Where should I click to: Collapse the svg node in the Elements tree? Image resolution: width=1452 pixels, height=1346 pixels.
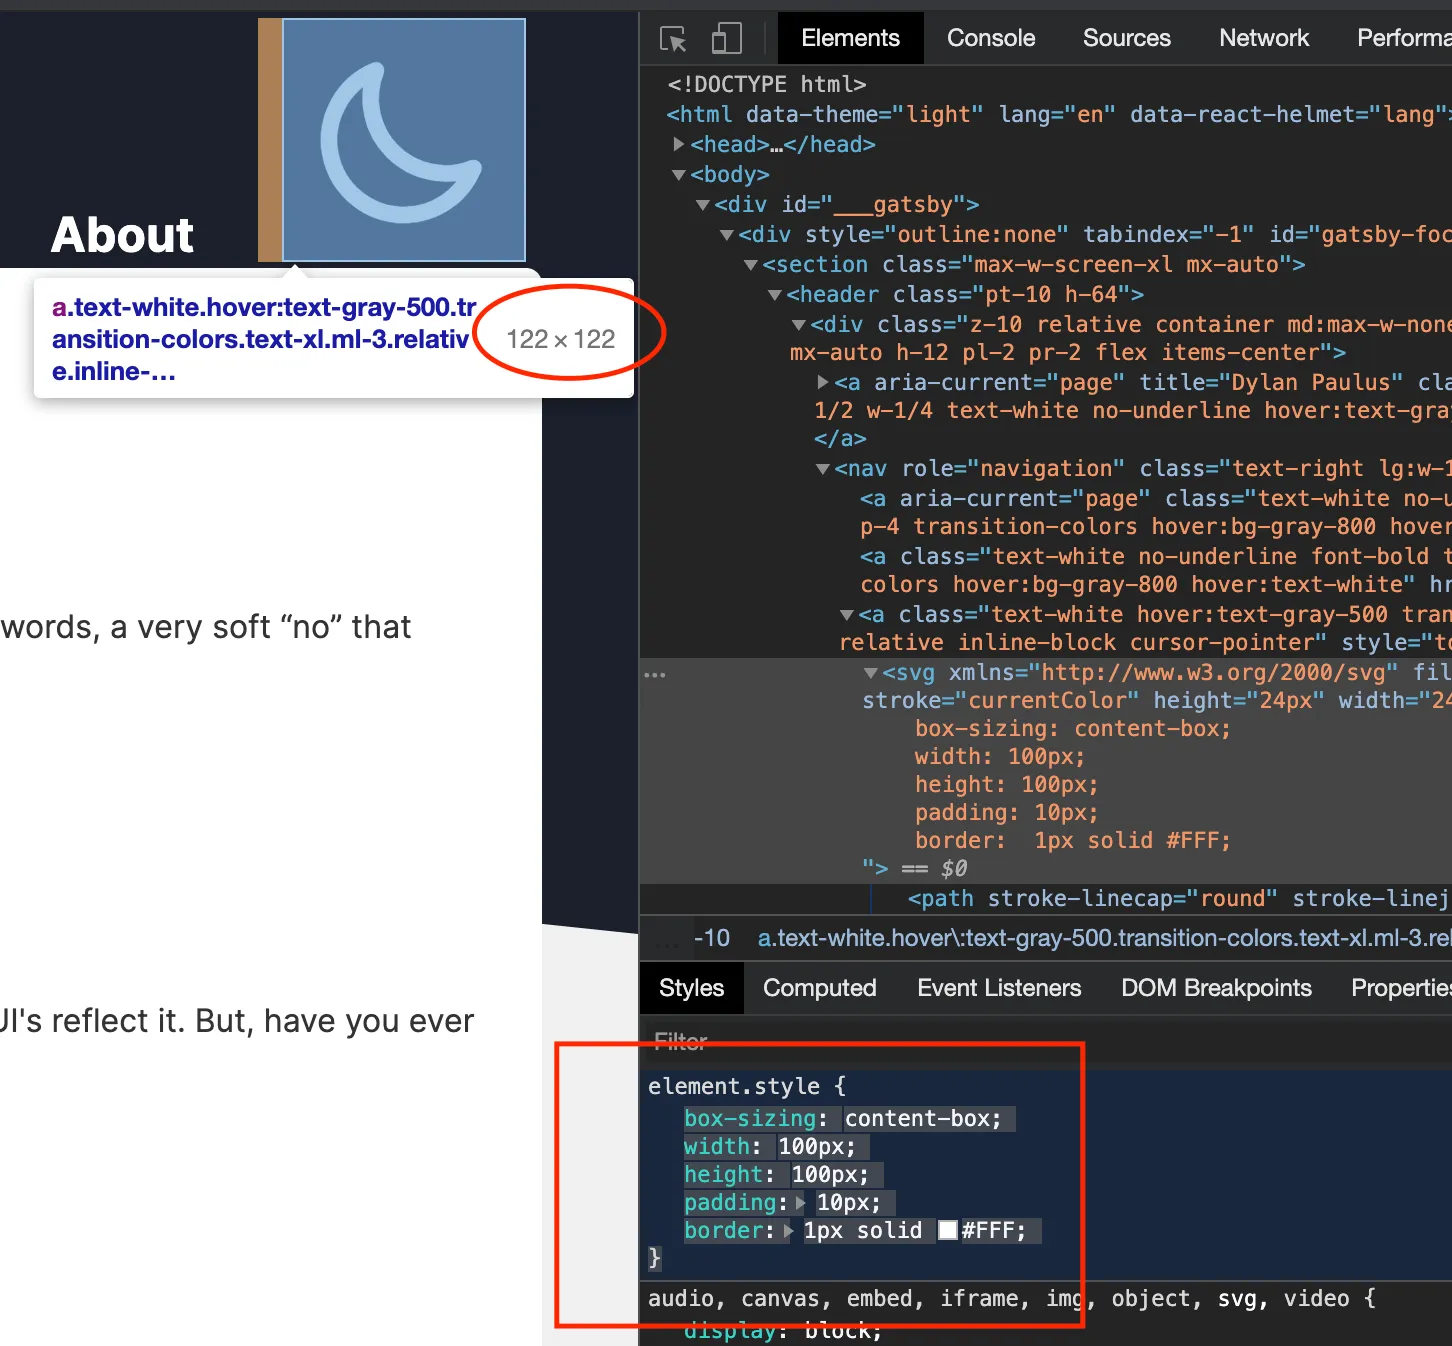(869, 673)
